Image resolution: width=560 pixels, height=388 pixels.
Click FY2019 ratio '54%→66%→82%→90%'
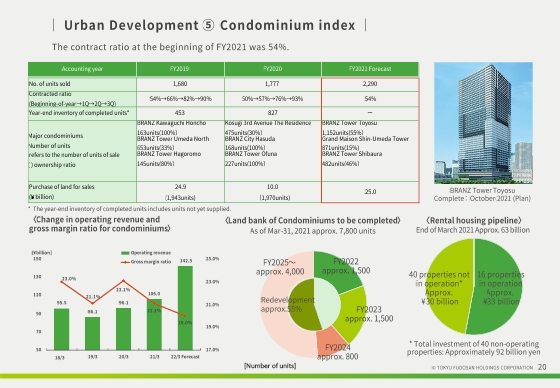pyautogui.click(x=180, y=99)
